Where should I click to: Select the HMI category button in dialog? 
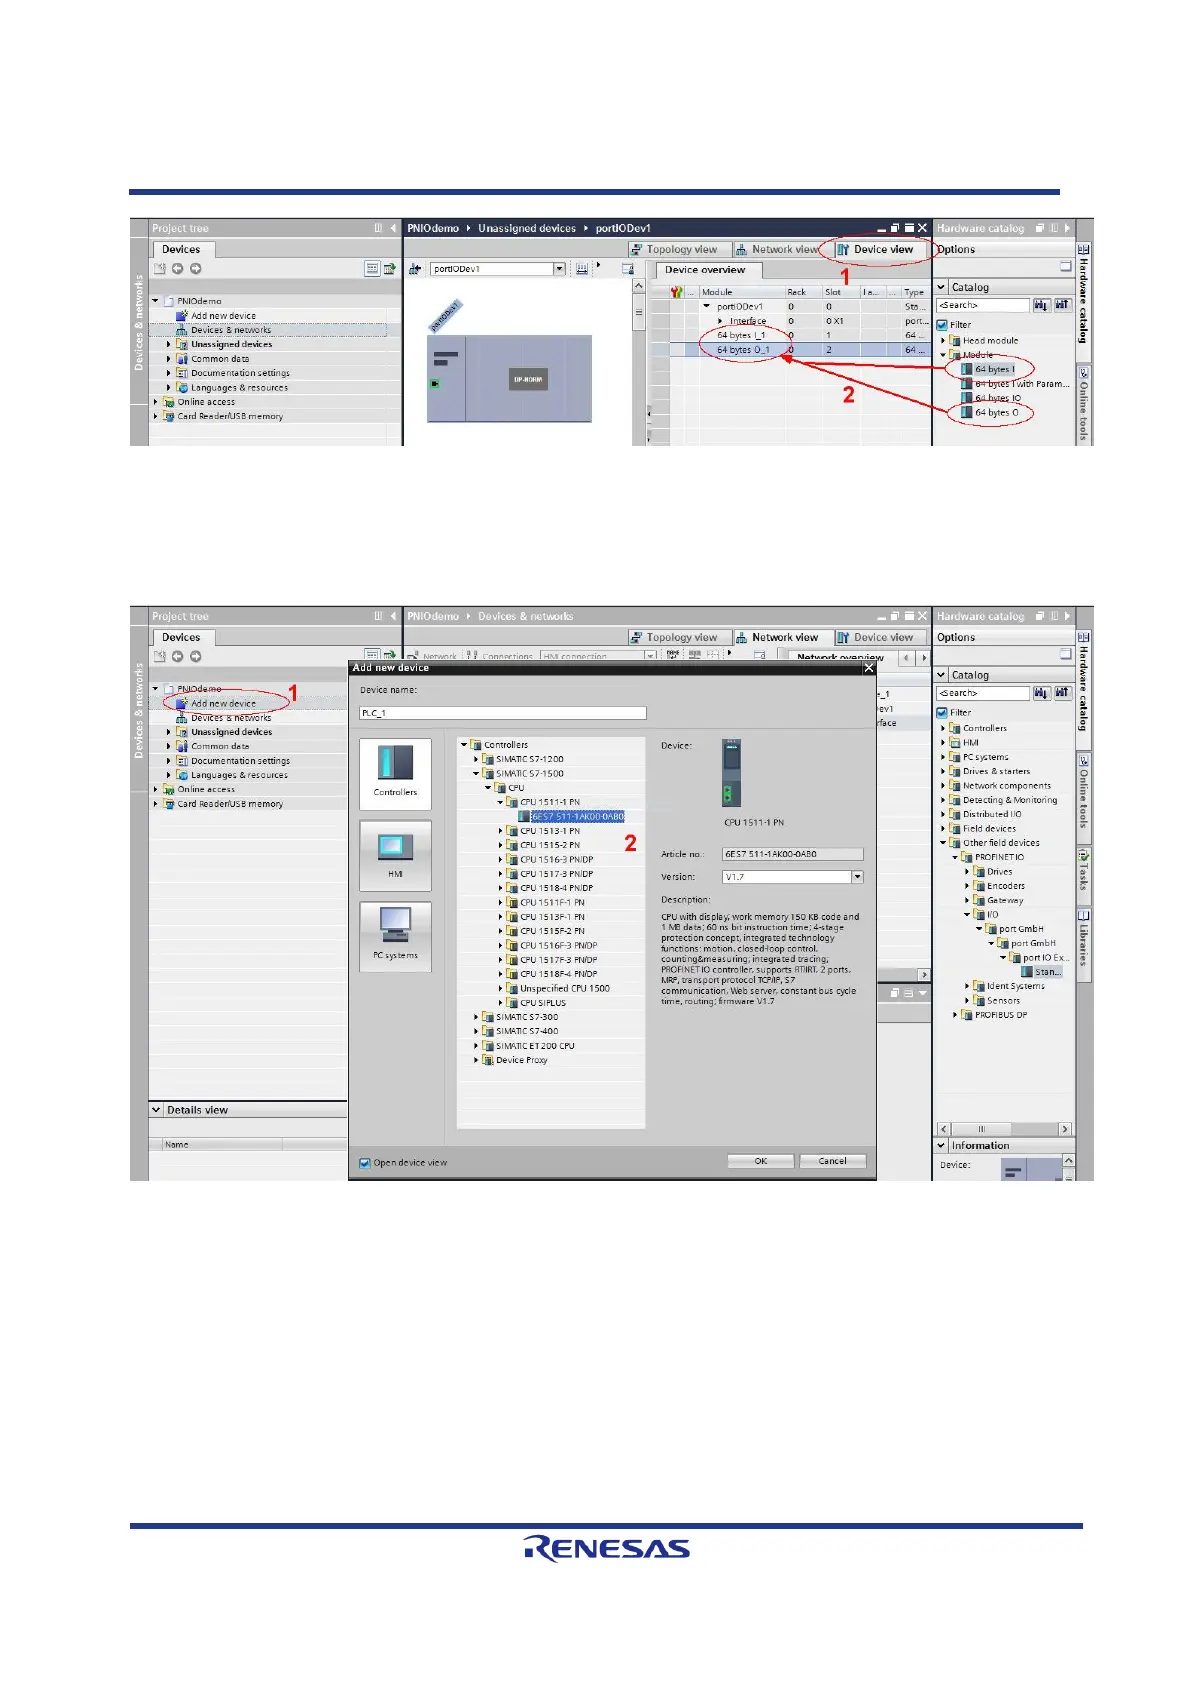pyautogui.click(x=395, y=855)
